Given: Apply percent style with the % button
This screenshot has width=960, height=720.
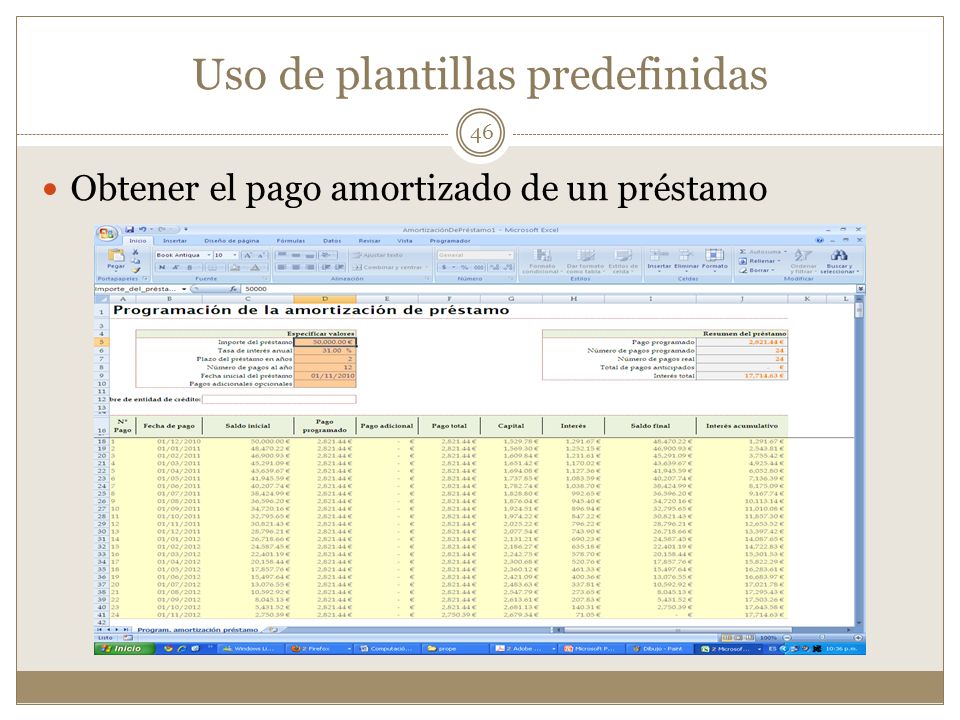Looking at the screenshot, I should [x=465, y=268].
